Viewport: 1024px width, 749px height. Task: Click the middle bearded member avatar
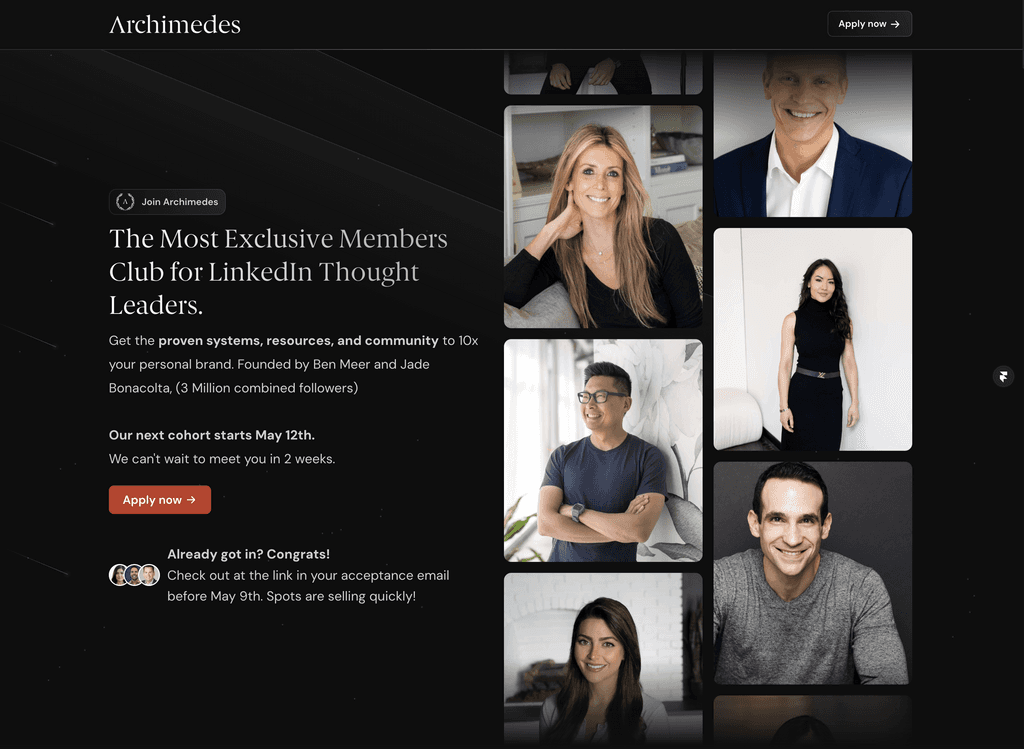(134, 575)
